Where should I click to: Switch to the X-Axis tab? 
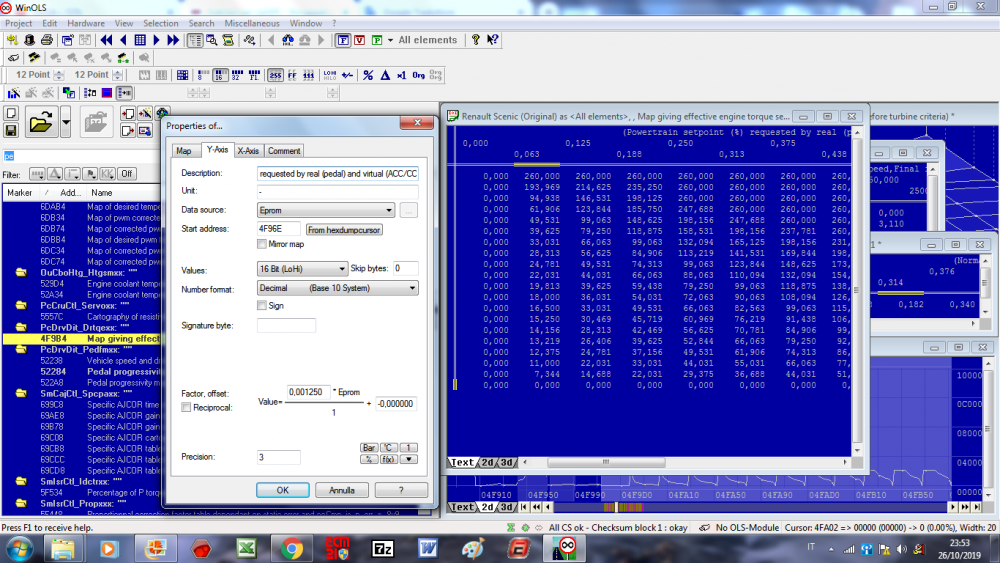click(248, 150)
